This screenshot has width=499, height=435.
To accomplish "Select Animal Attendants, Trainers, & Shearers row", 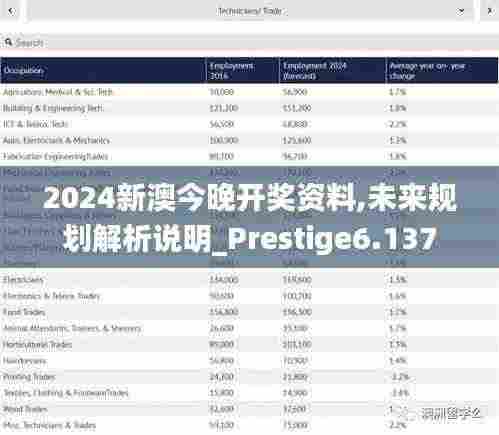I will point(249,328).
